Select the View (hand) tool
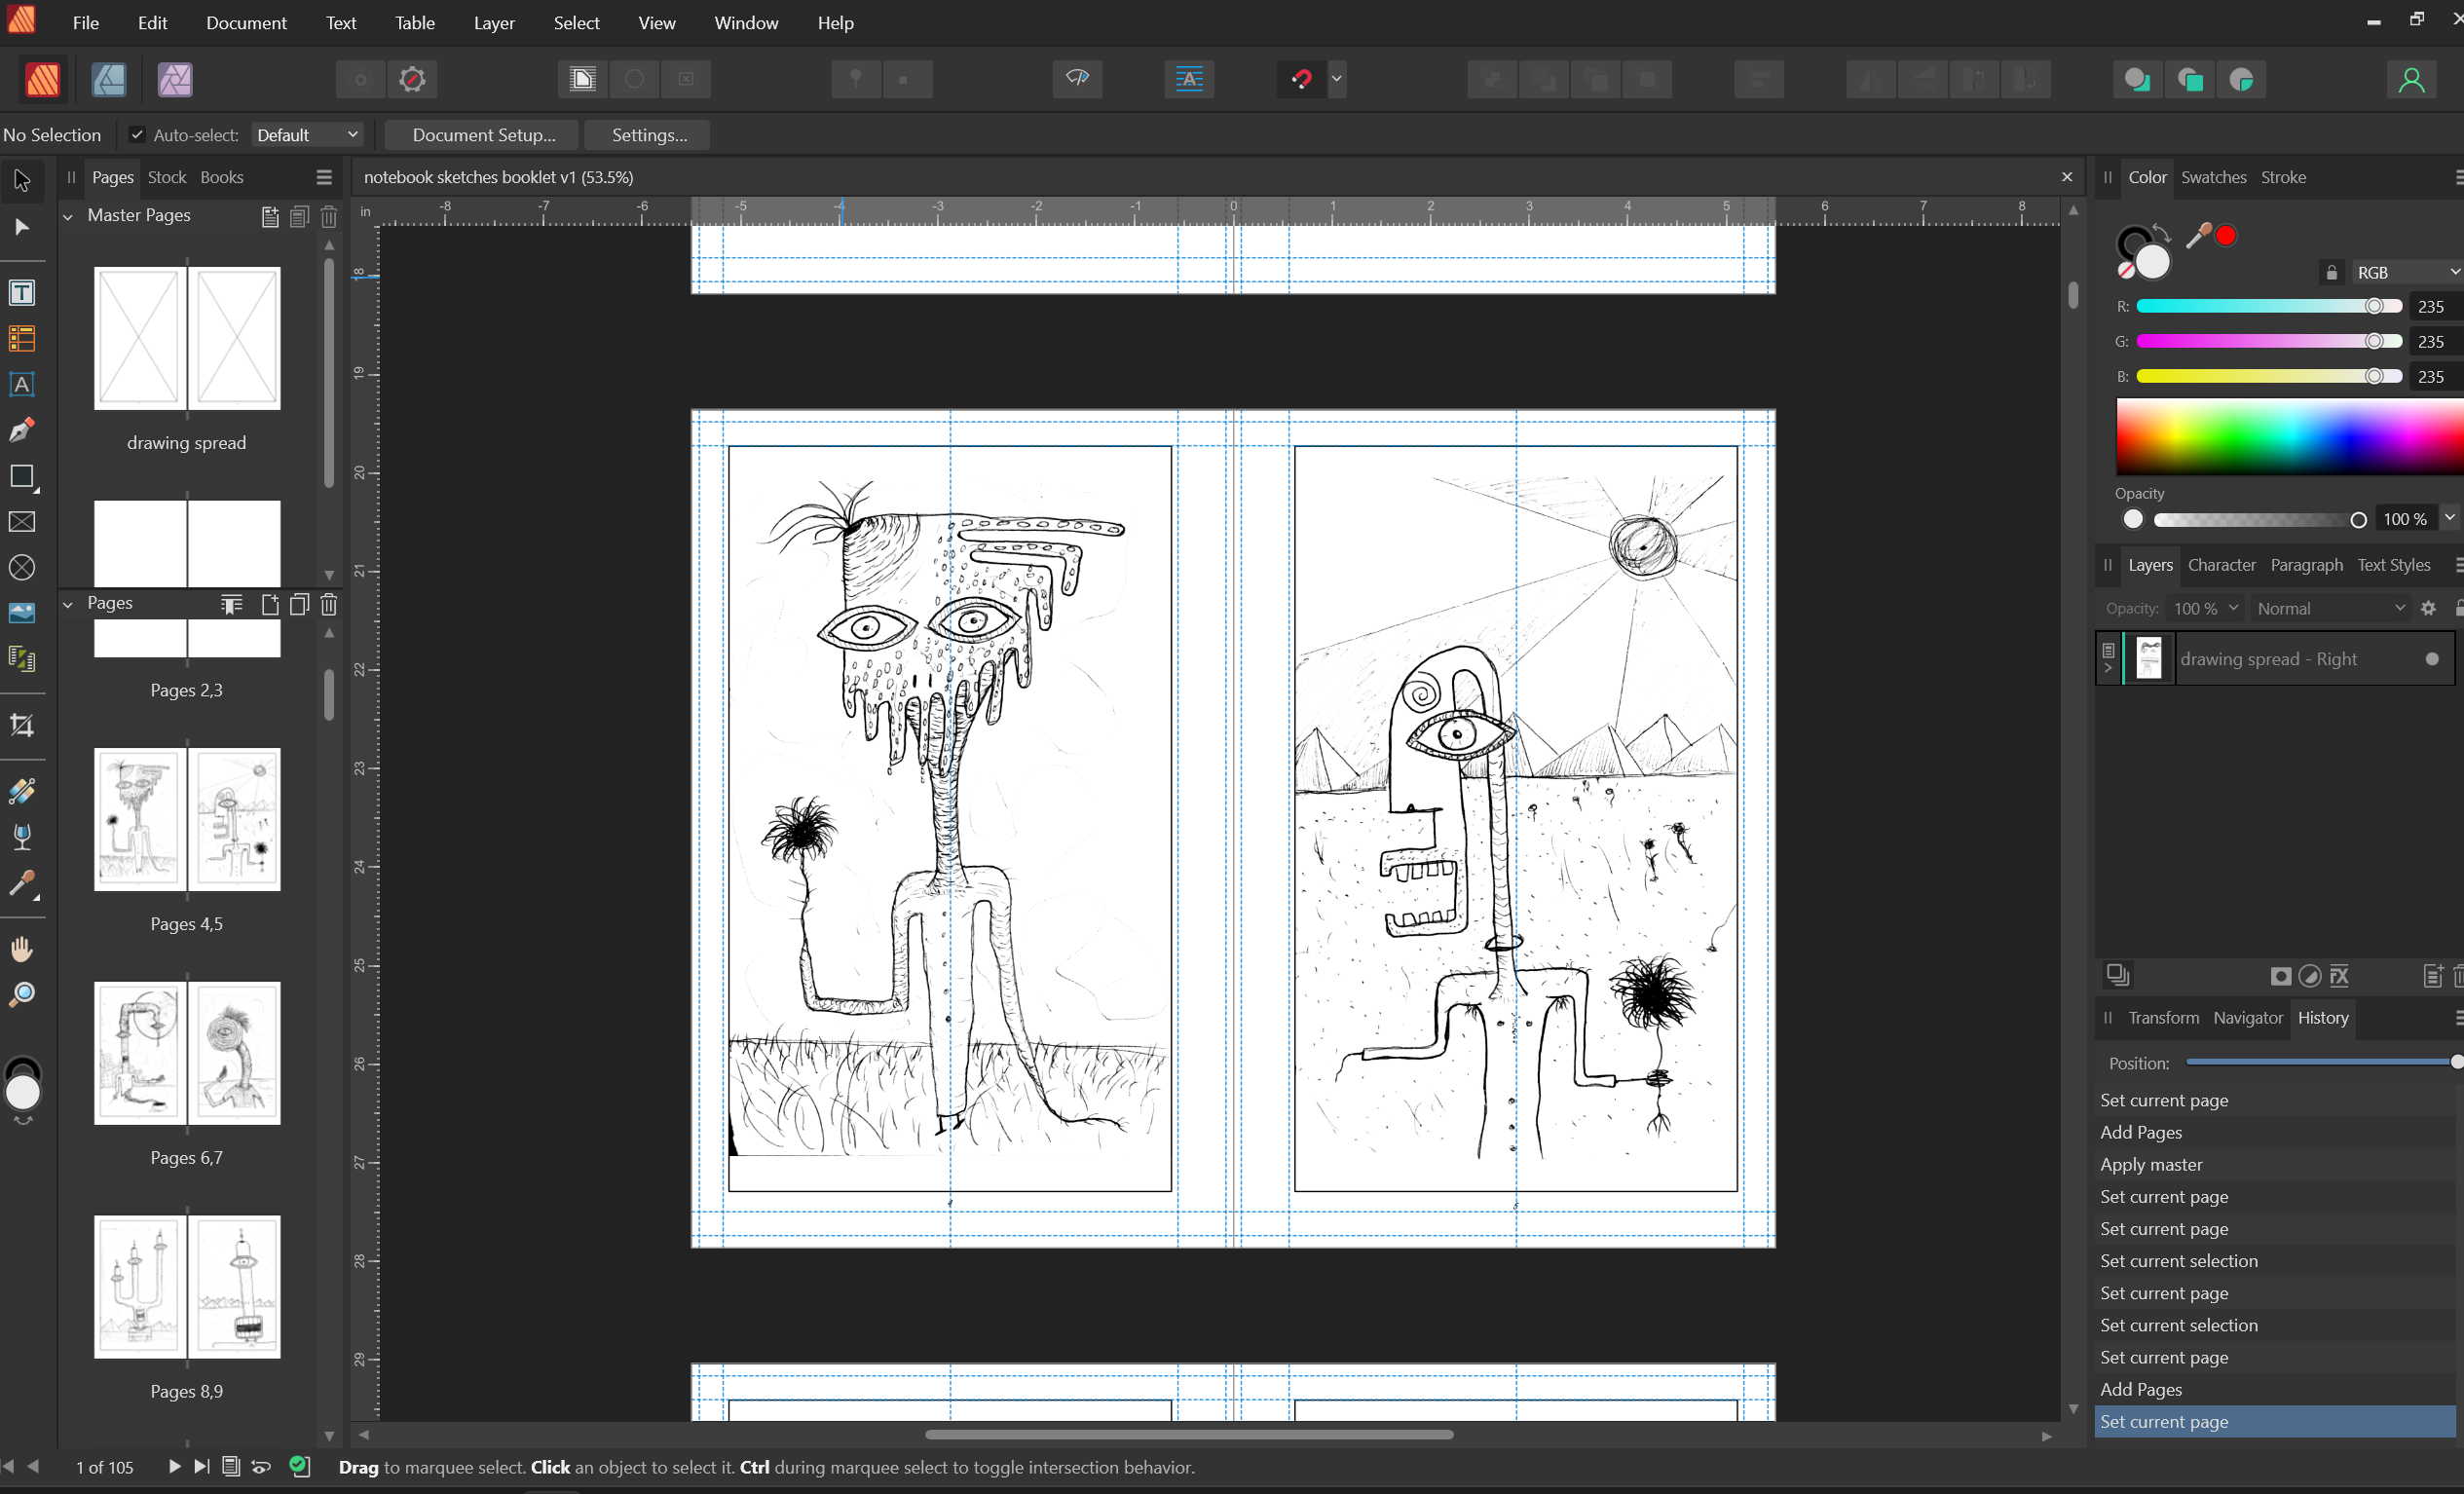The width and height of the screenshot is (2464, 1494). pyautogui.click(x=22, y=948)
